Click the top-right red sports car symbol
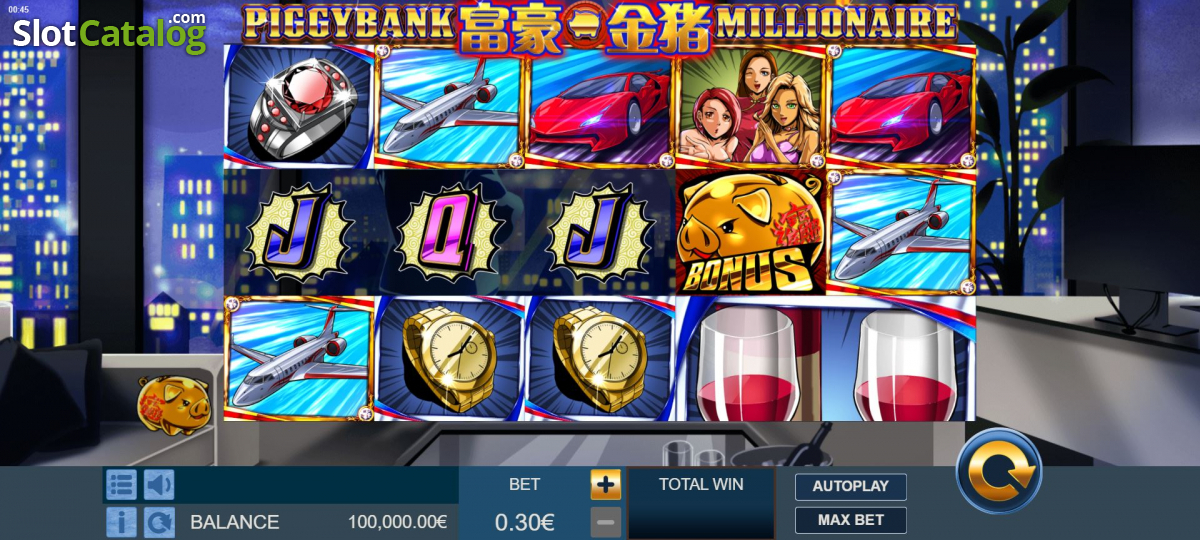 click(x=901, y=107)
